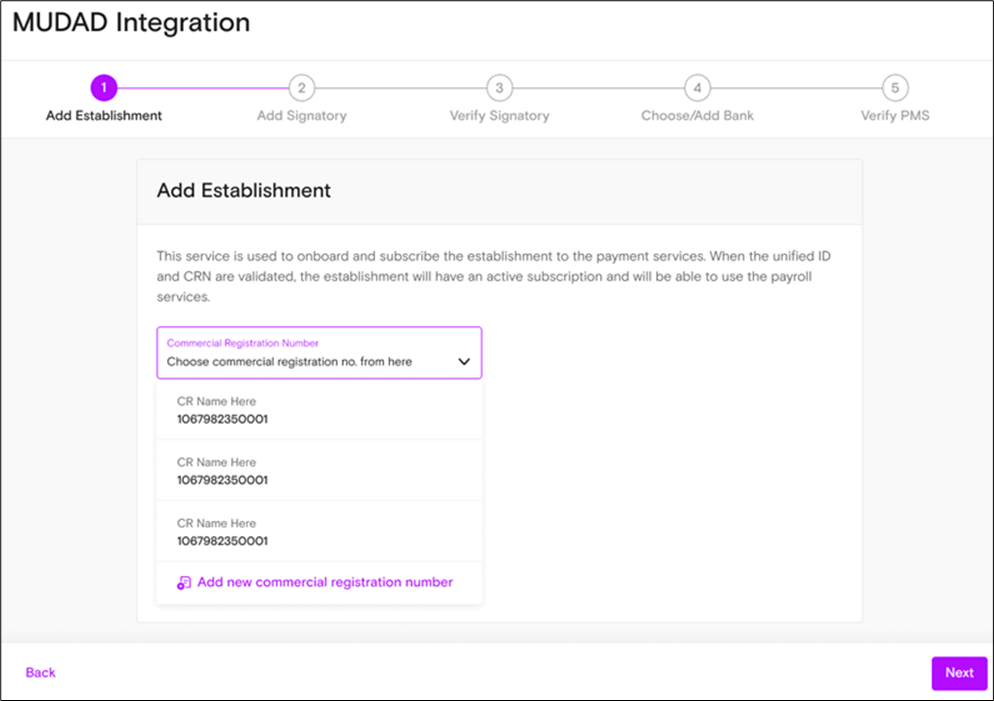Click the purple Next button
The height and width of the screenshot is (701, 994).
[x=959, y=673]
